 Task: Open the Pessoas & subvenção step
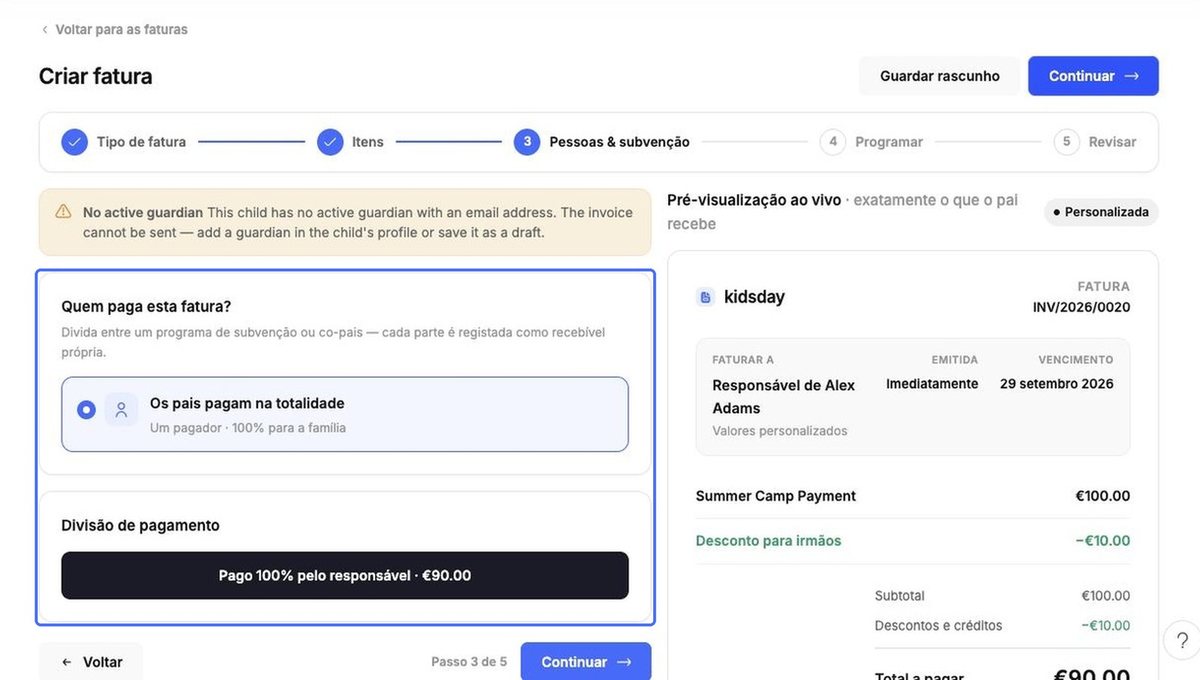click(602, 142)
